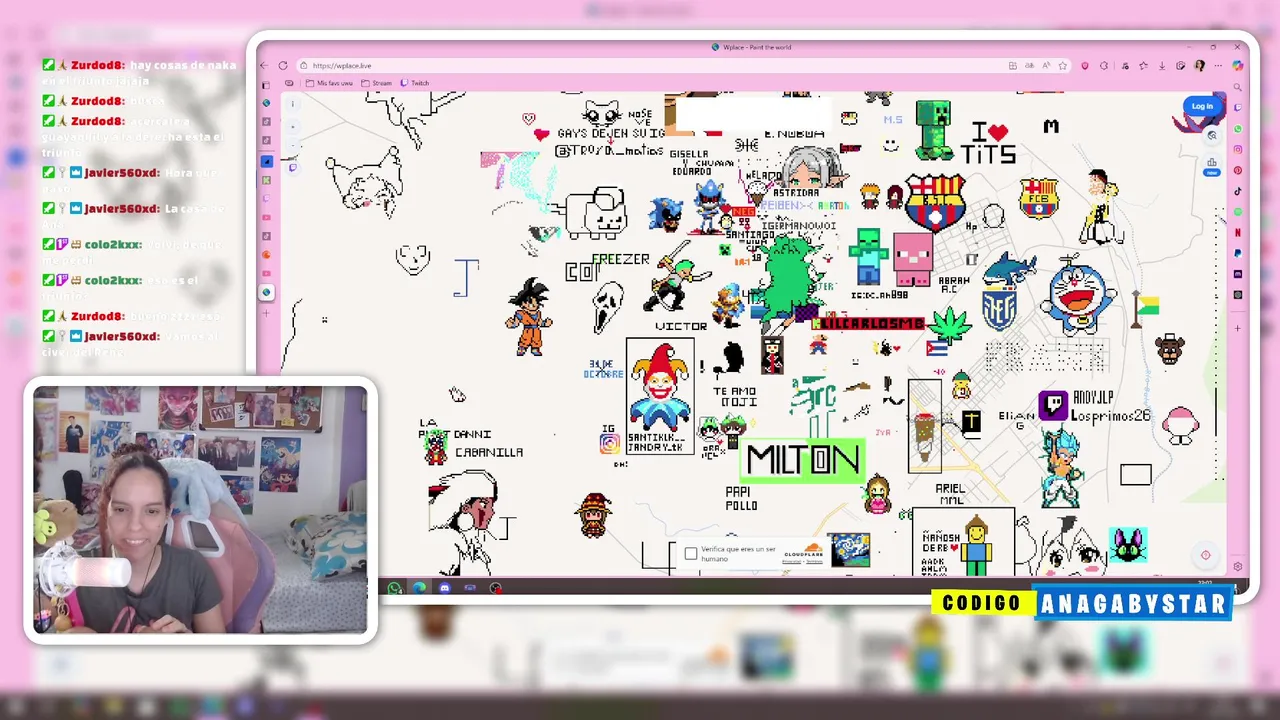This screenshot has height=720, width=1280.
Task: Switch to bottom wplace vertical tab
Action: pyautogui.click(x=266, y=292)
